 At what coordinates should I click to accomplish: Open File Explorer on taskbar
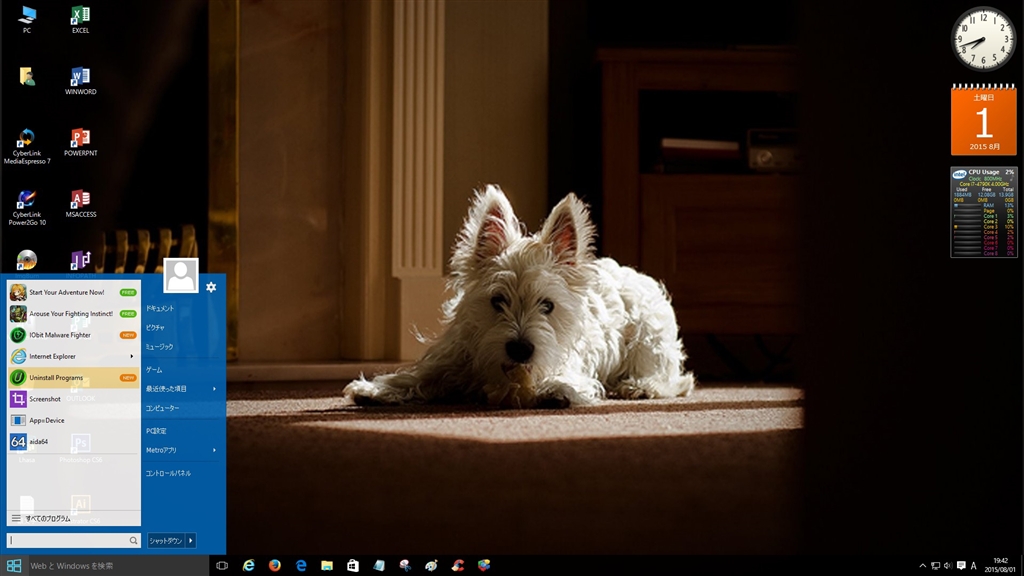[x=327, y=566]
